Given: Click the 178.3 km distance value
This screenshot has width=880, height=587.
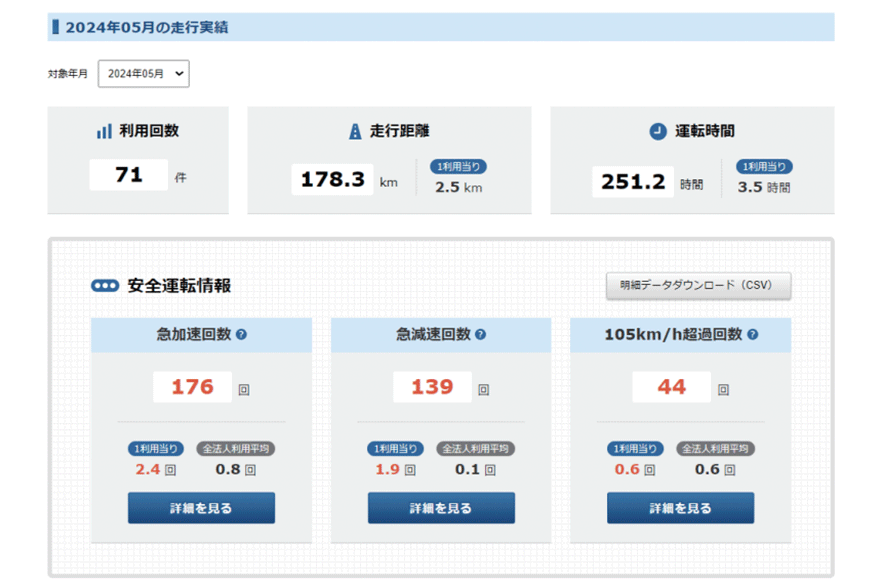Looking at the screenshot, I should [332, 181].
